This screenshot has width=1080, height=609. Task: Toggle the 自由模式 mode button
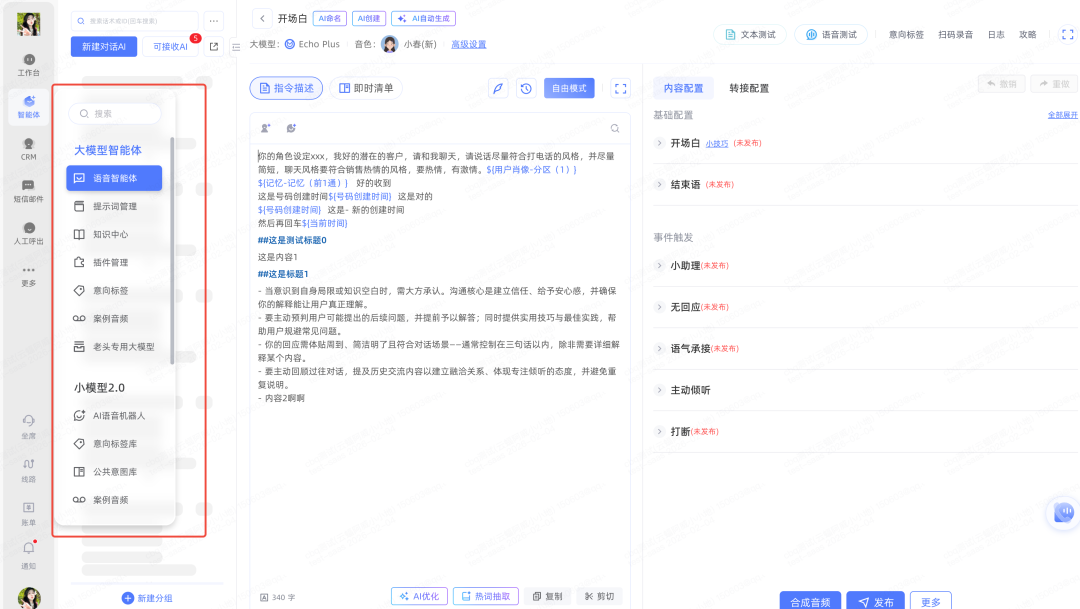click(569, 88)
